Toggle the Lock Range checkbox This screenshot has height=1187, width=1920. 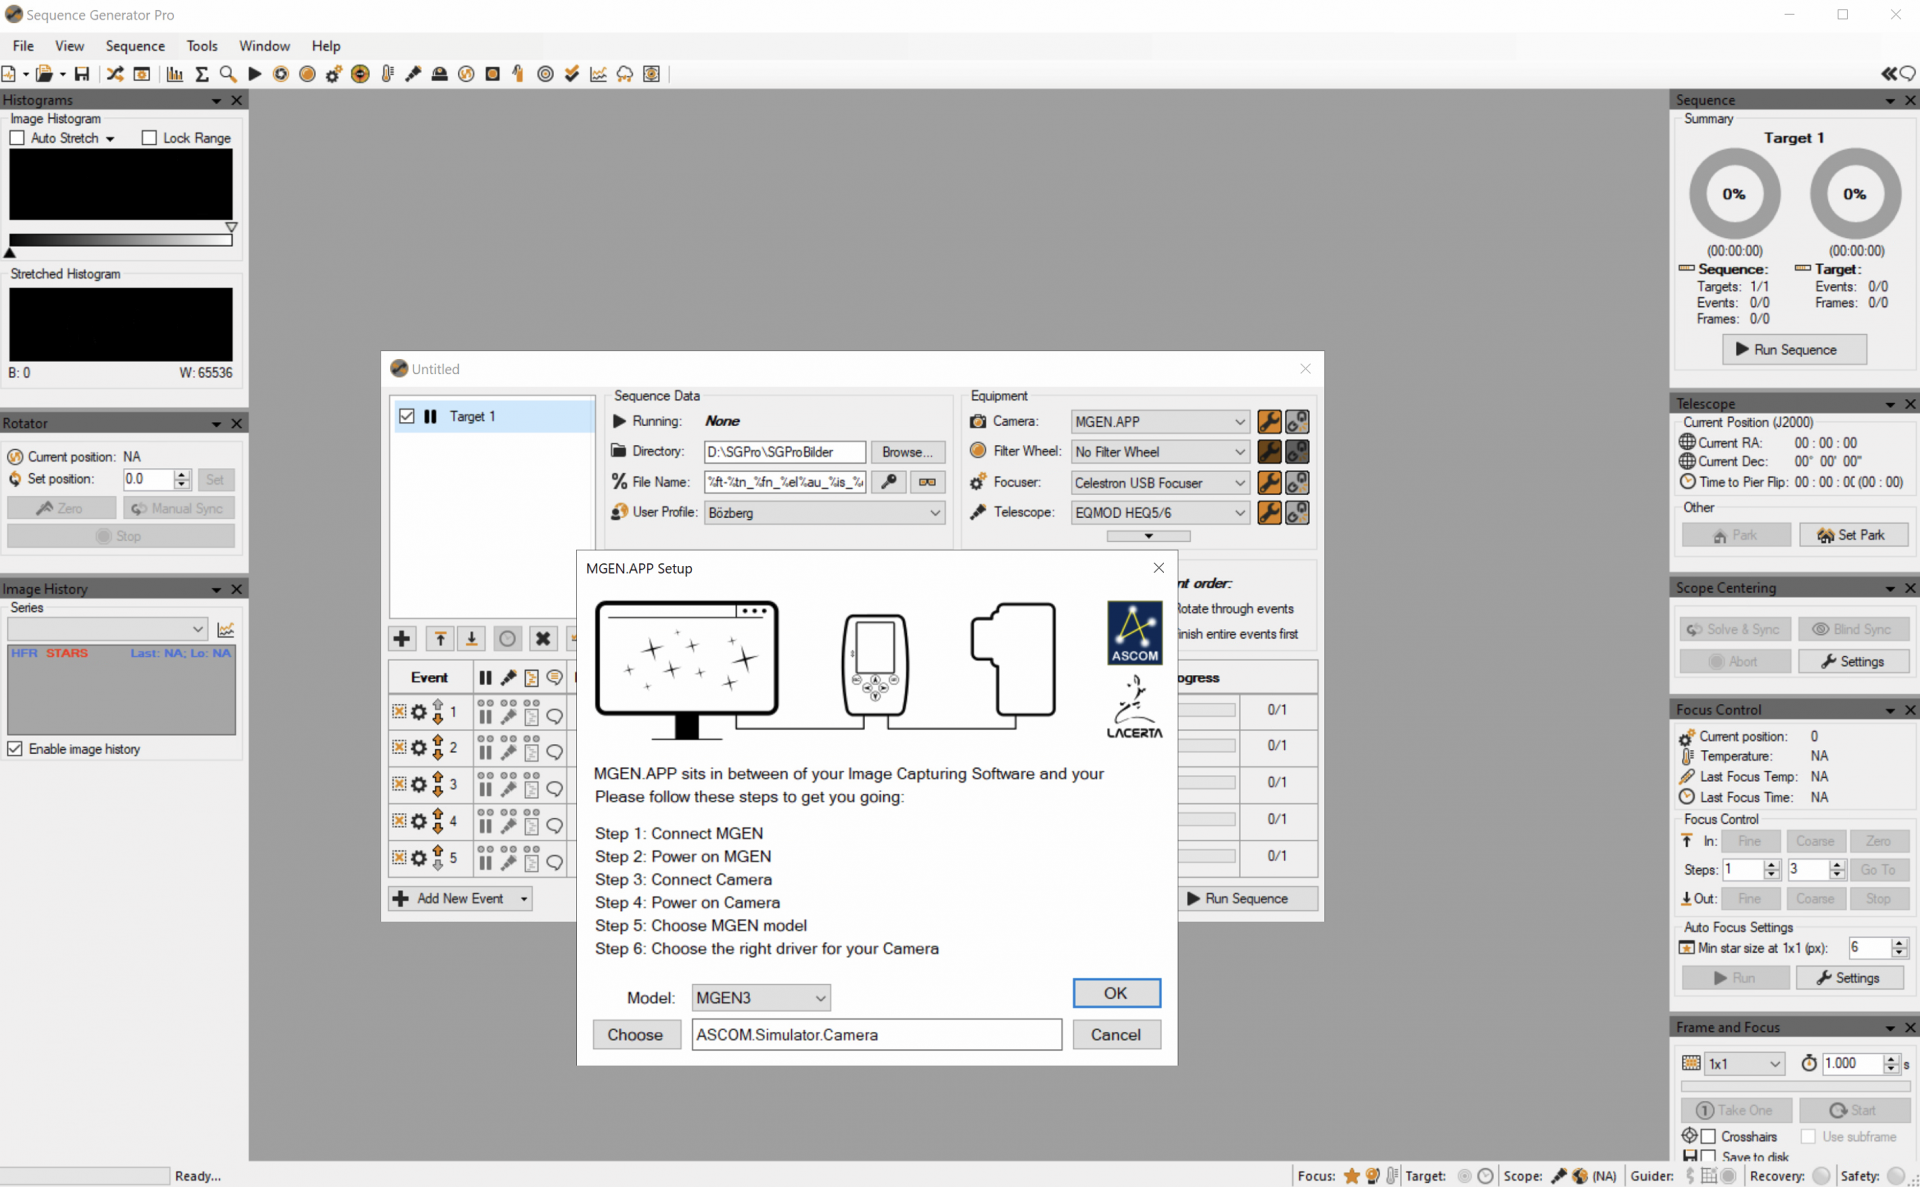click(x=149, y=138)
